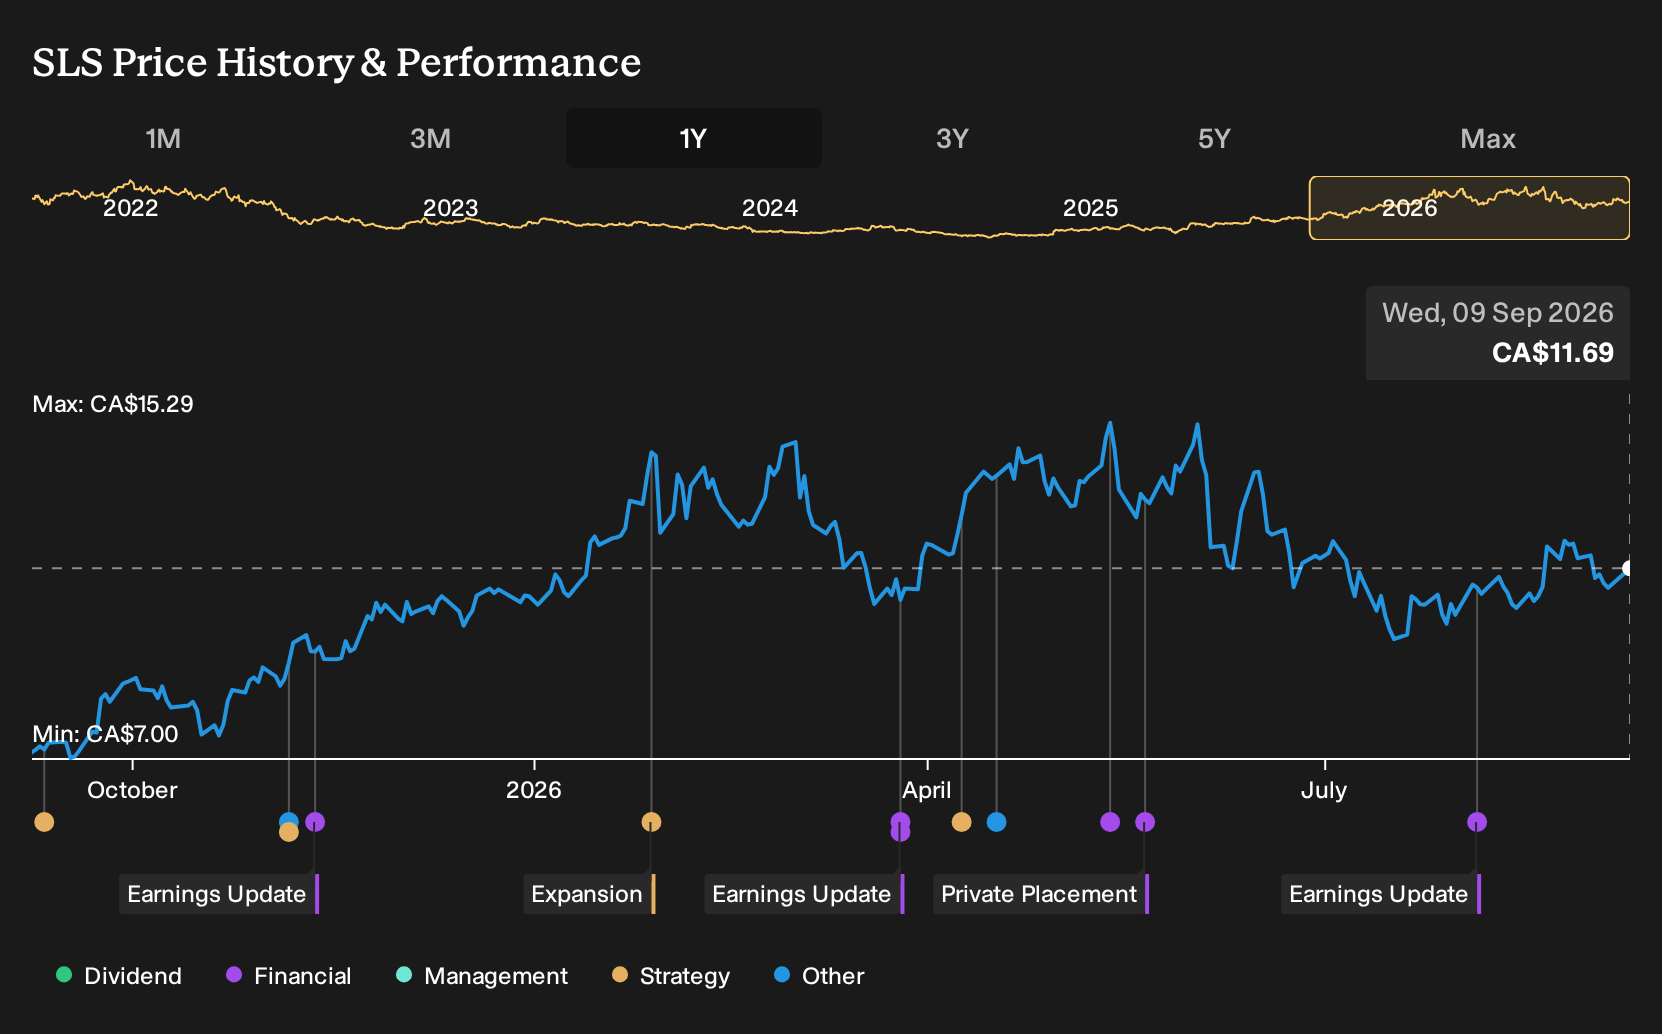This screenshot has width=1662, height=1034.
Task: Select the 1M time range tab
Action: (163, 138)
